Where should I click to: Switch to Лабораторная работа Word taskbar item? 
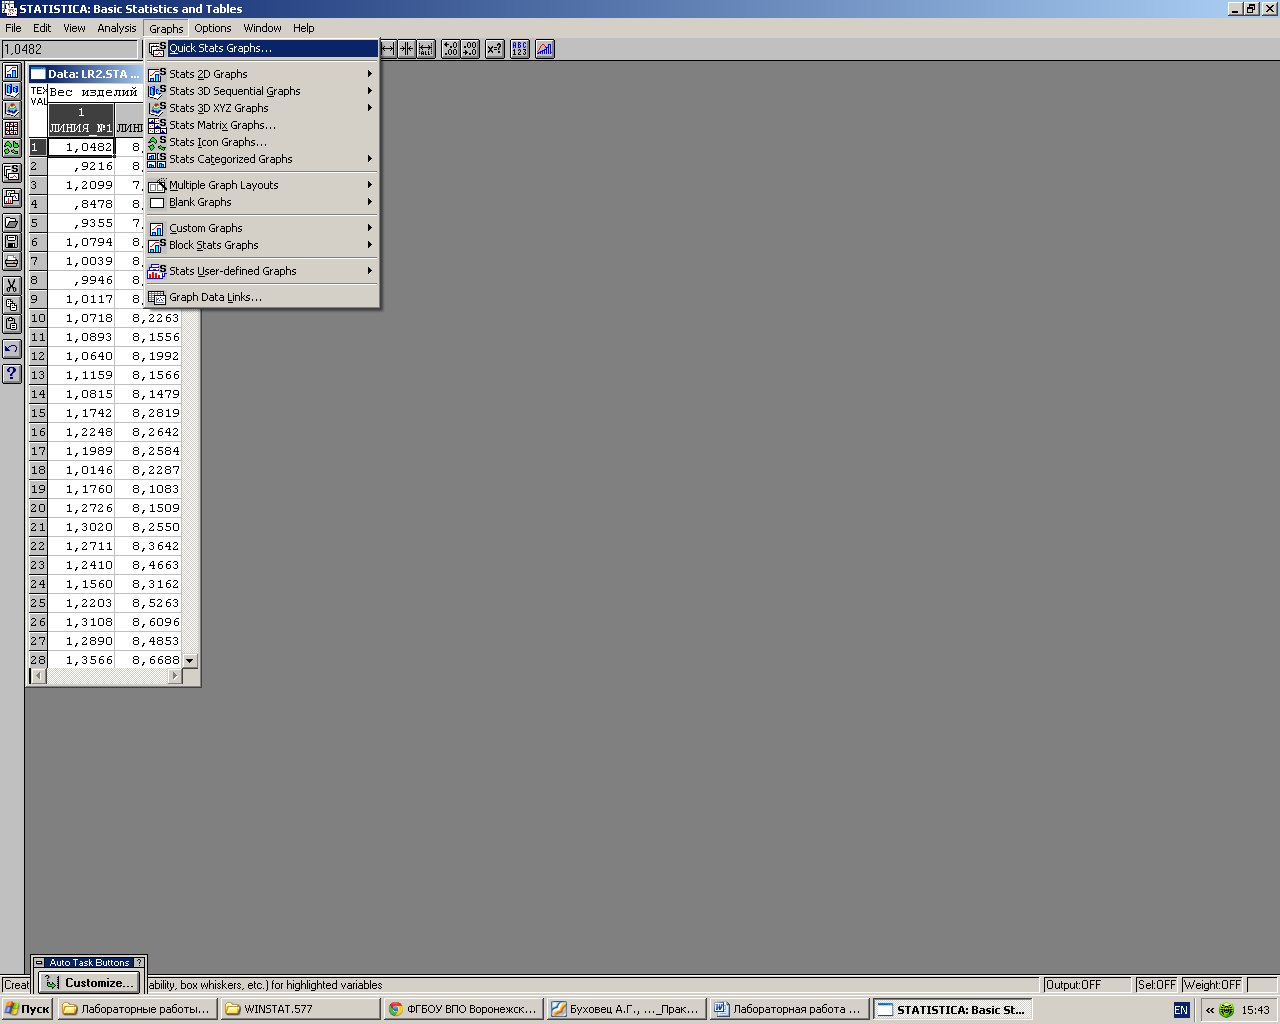[790, 1009]
